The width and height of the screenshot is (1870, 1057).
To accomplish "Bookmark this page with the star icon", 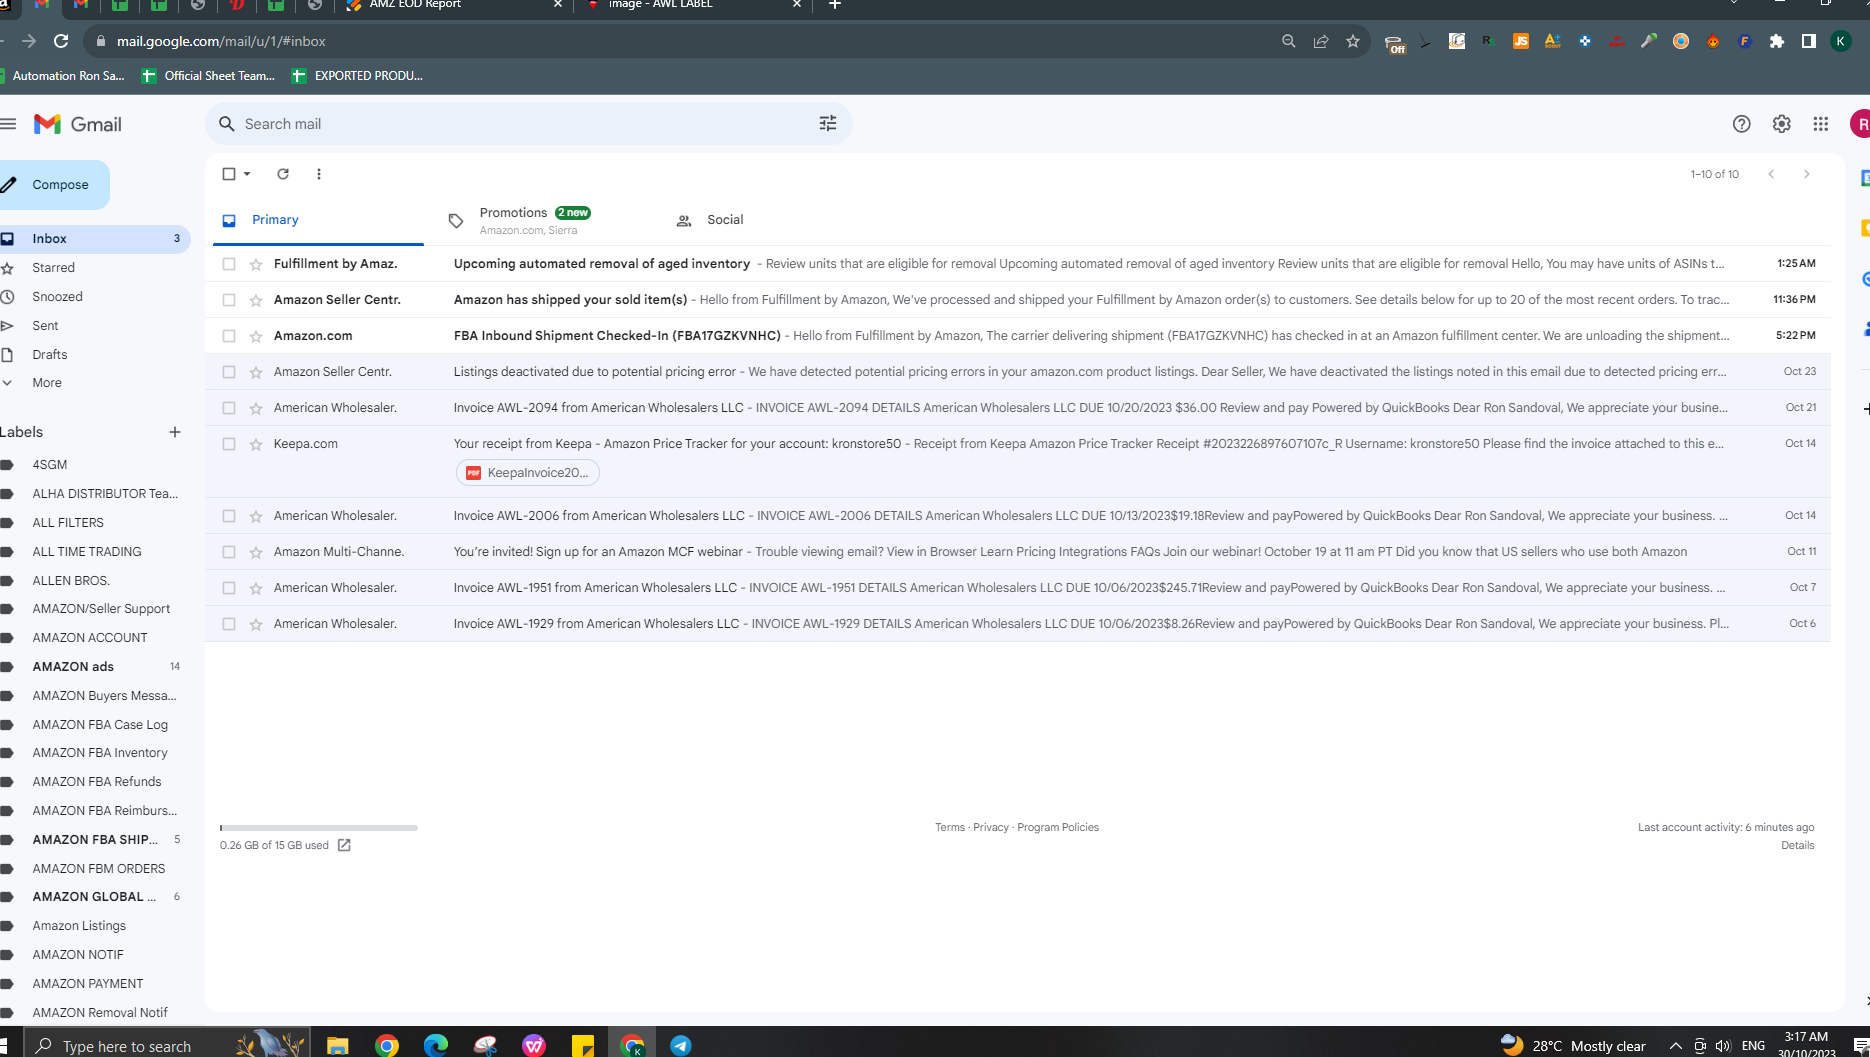I will (x=1353, y=41).
